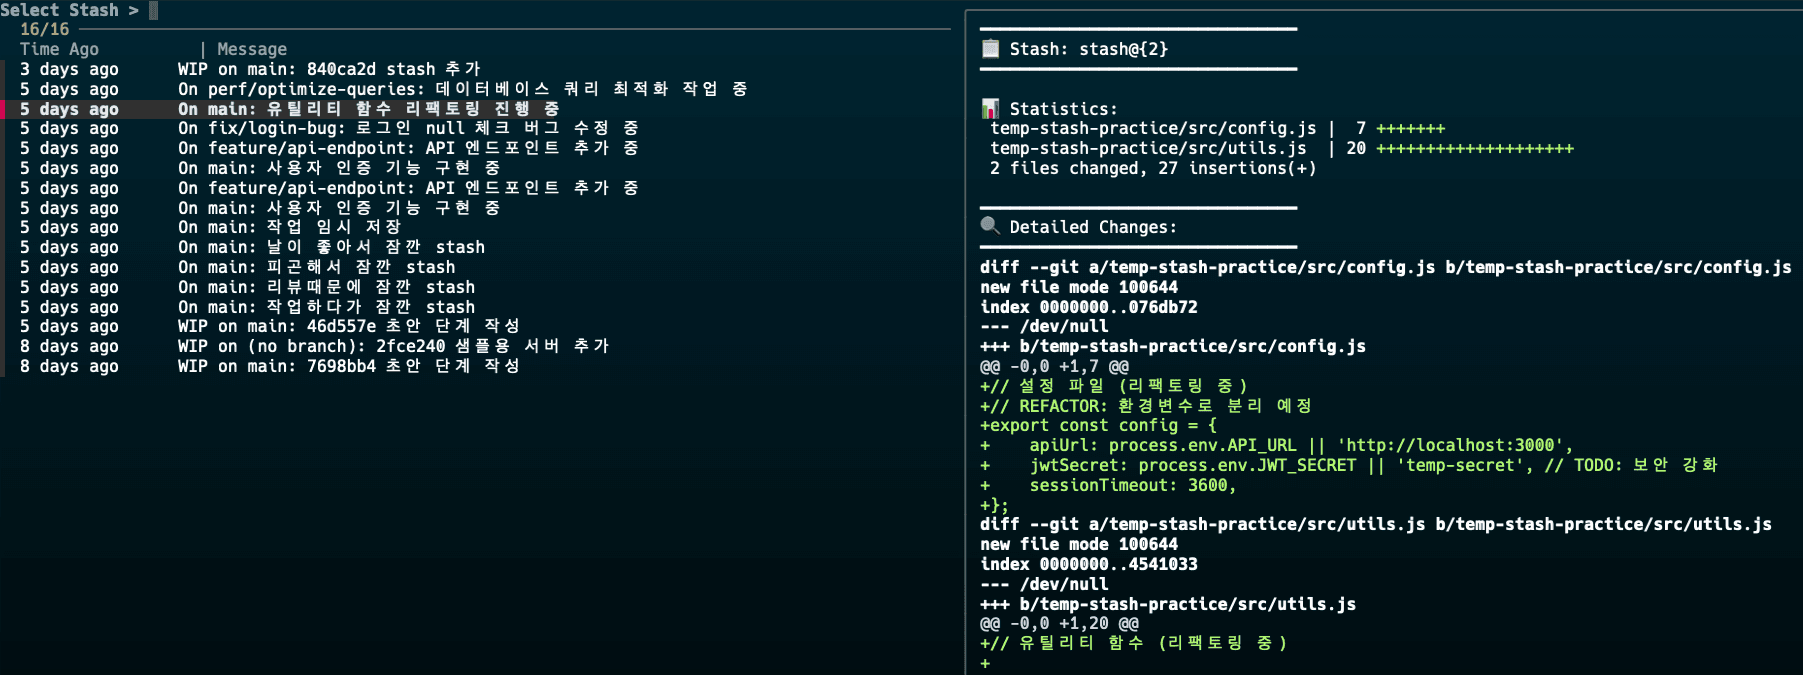Image resolution: width=1803 pixels, height=675 pixels.
Task: Select WIP on main 46d557e stash
Action: click(348, 326)
